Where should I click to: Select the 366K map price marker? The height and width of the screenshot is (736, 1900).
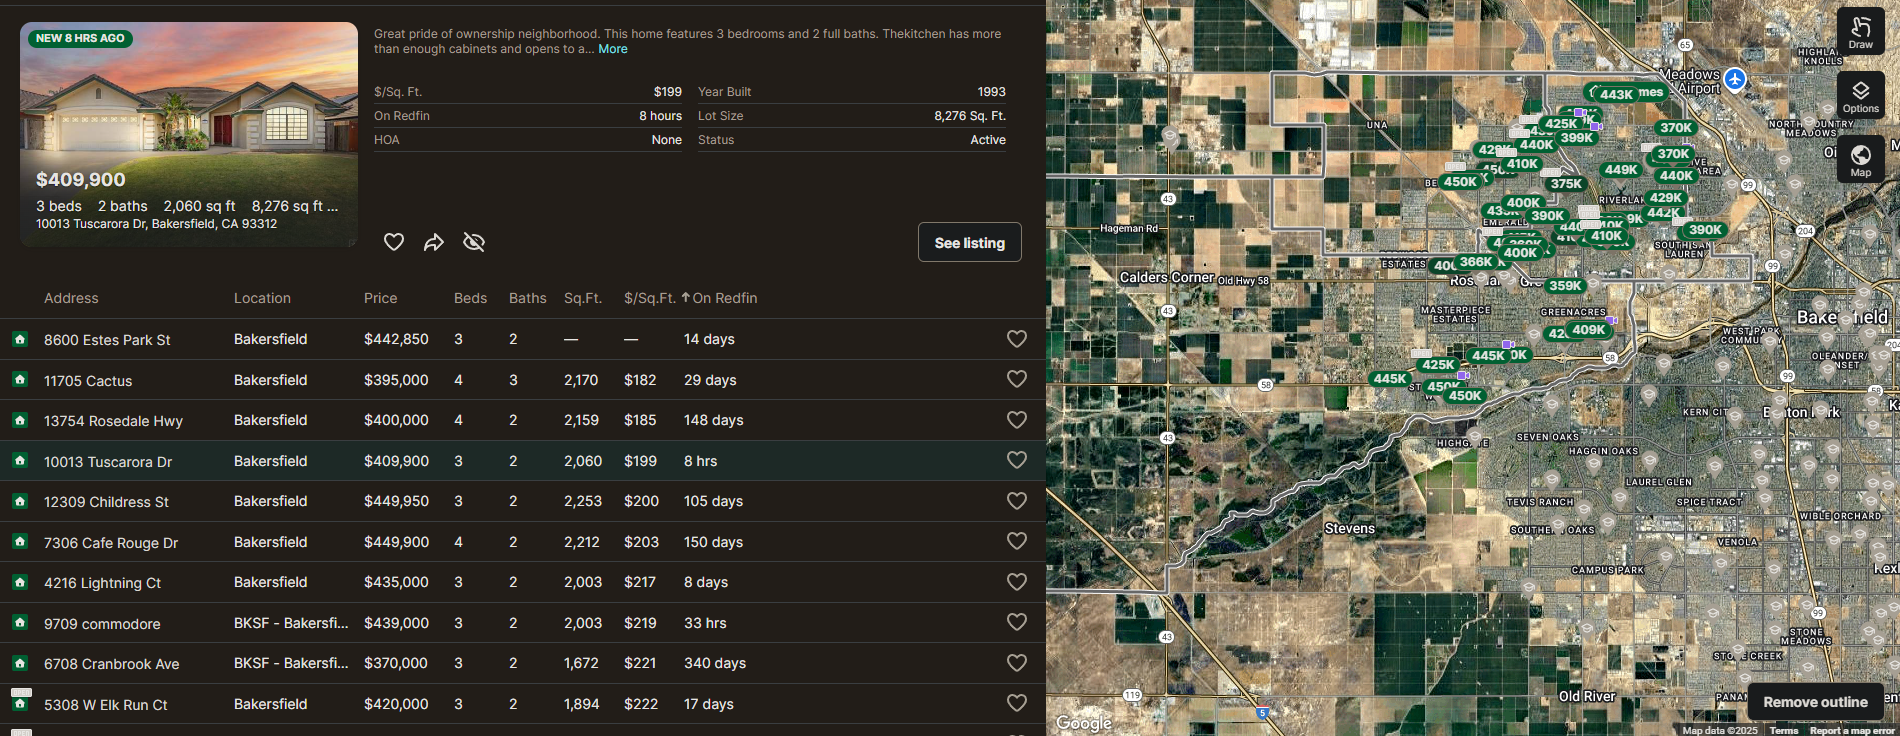click(x=1476, y=262)
